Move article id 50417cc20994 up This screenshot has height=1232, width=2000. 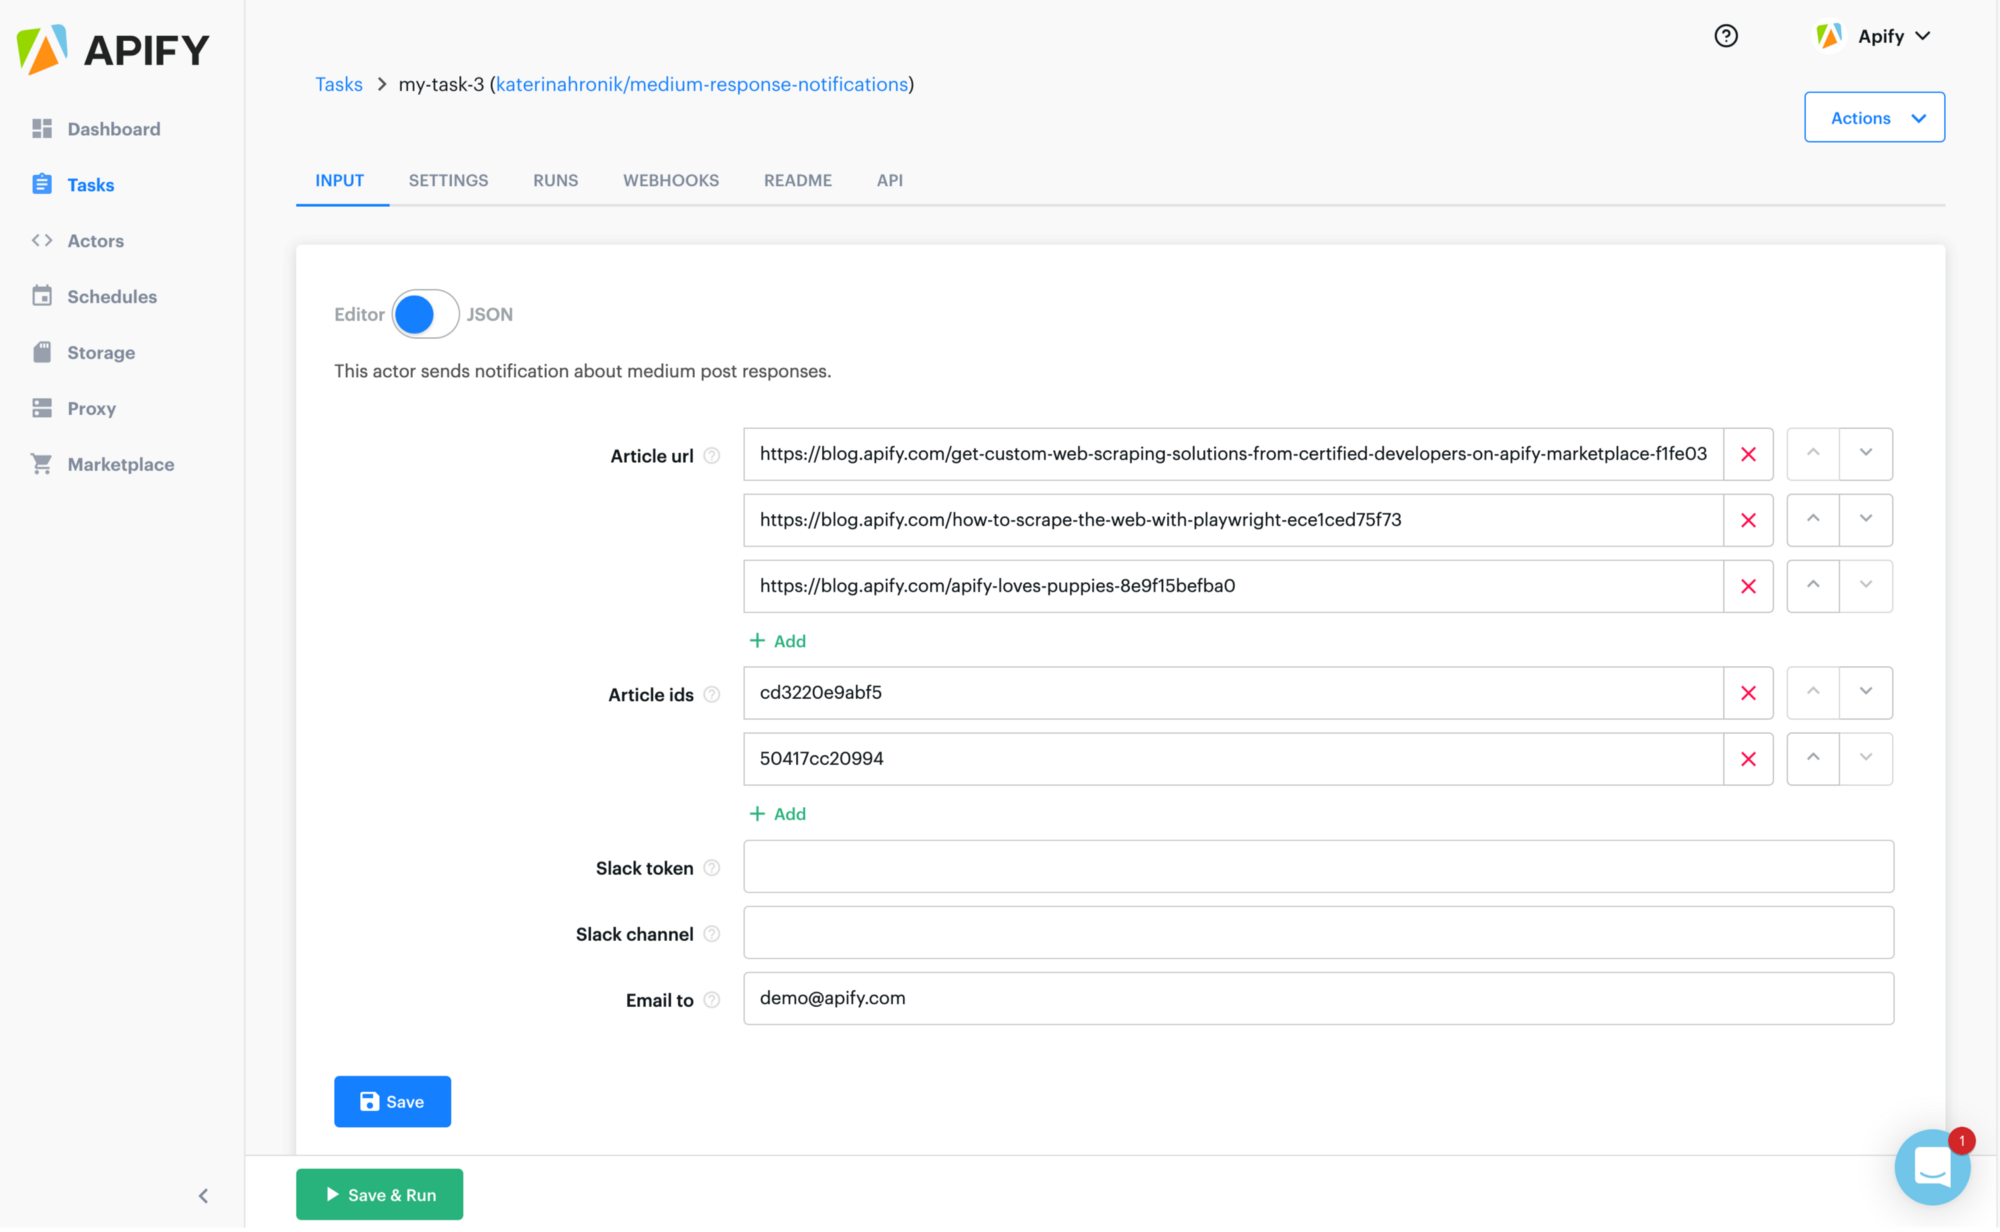click(1813, 759)
